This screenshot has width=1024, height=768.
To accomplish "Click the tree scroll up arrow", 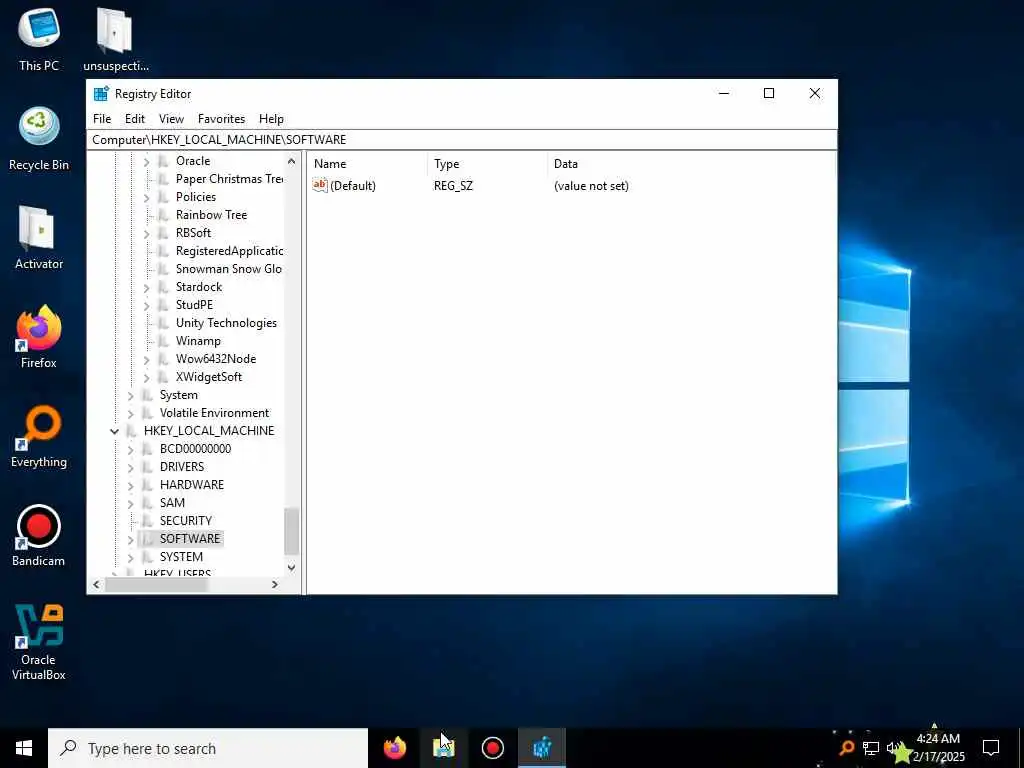I will pyautogui.click(x=291, y=161).
